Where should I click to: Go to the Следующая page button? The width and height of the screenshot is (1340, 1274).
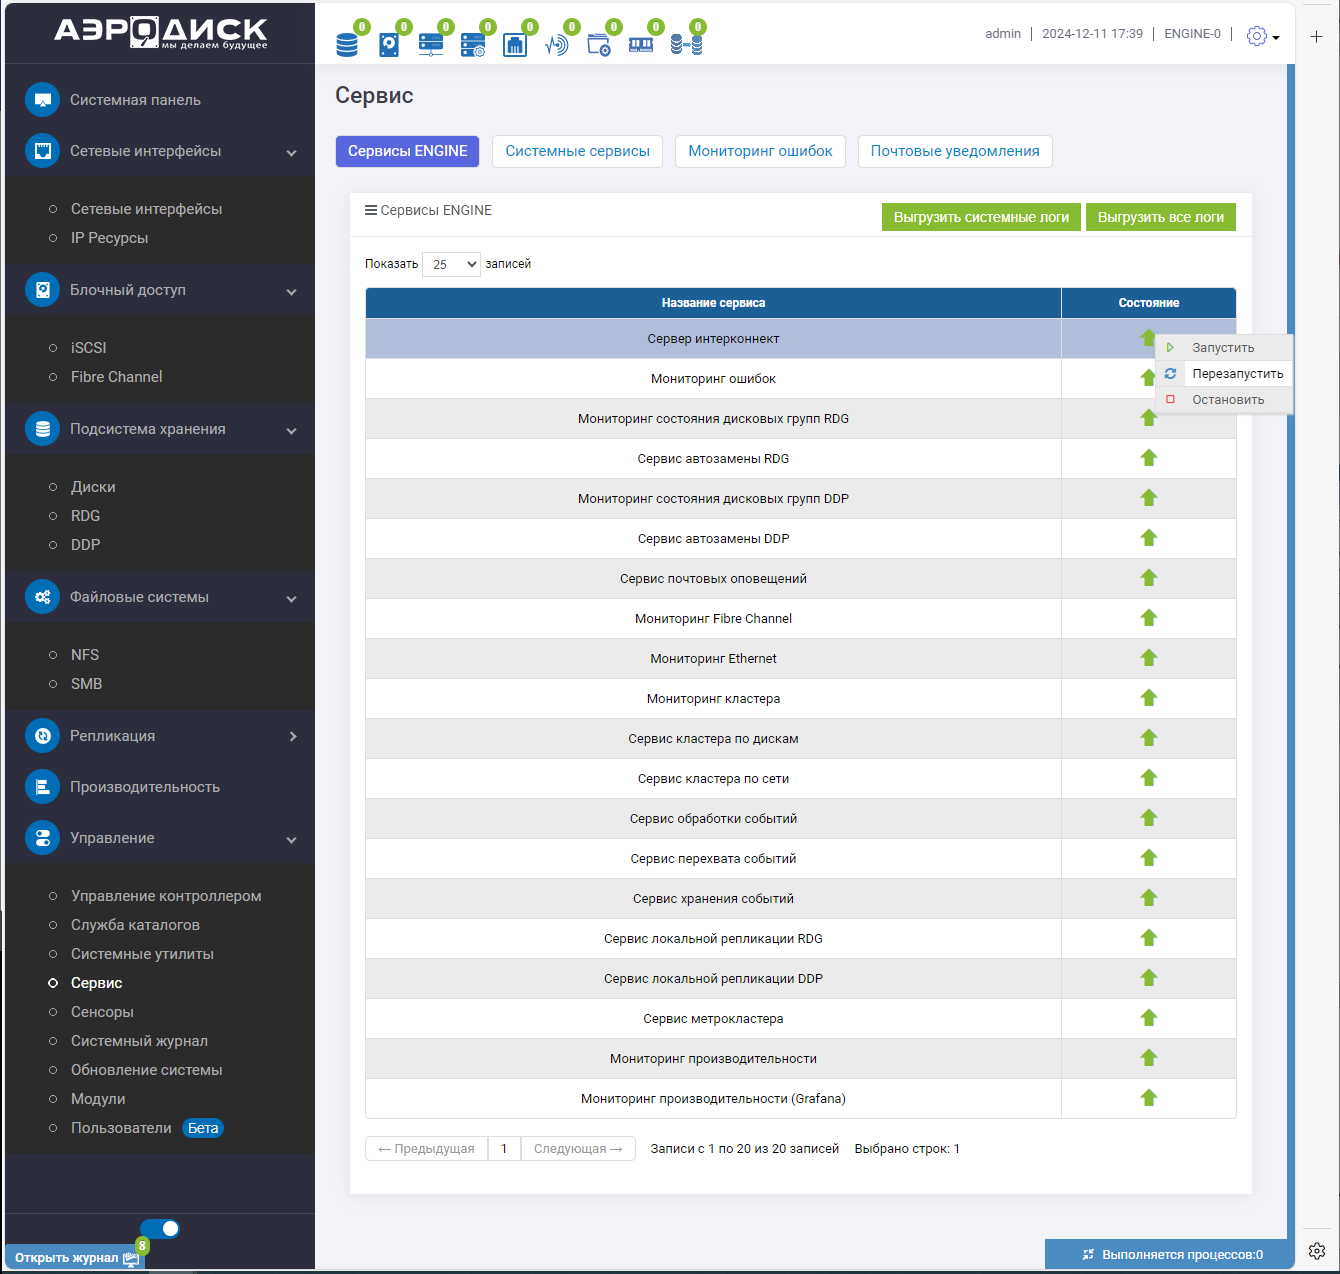tap(578, 1149)
